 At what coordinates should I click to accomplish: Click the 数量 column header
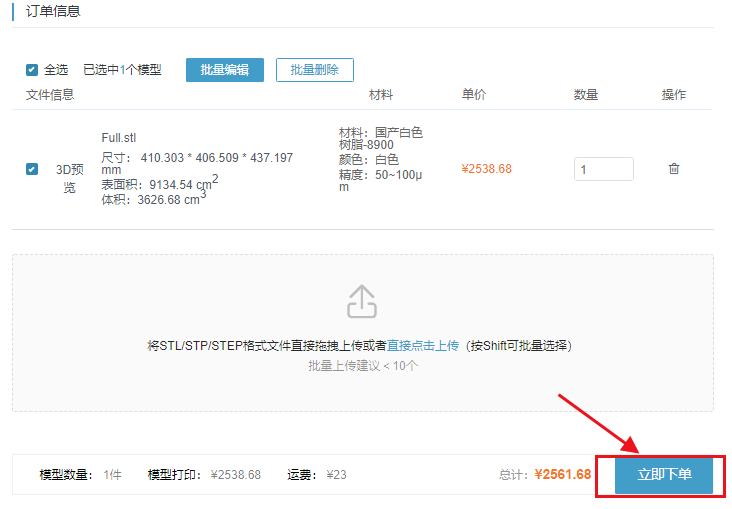(586, 95)
